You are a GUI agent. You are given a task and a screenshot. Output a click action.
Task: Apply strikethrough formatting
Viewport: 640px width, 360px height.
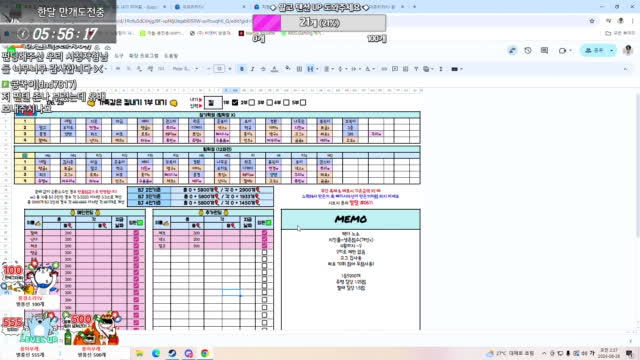point(263,69)
